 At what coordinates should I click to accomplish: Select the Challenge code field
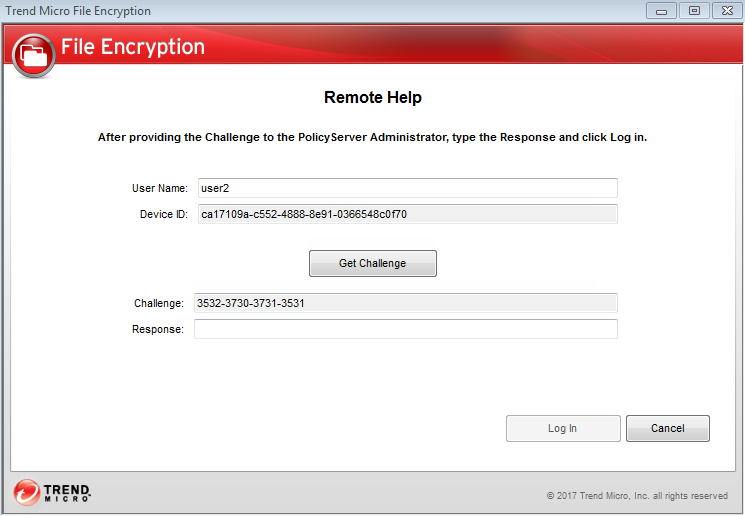tap(405, 303)
